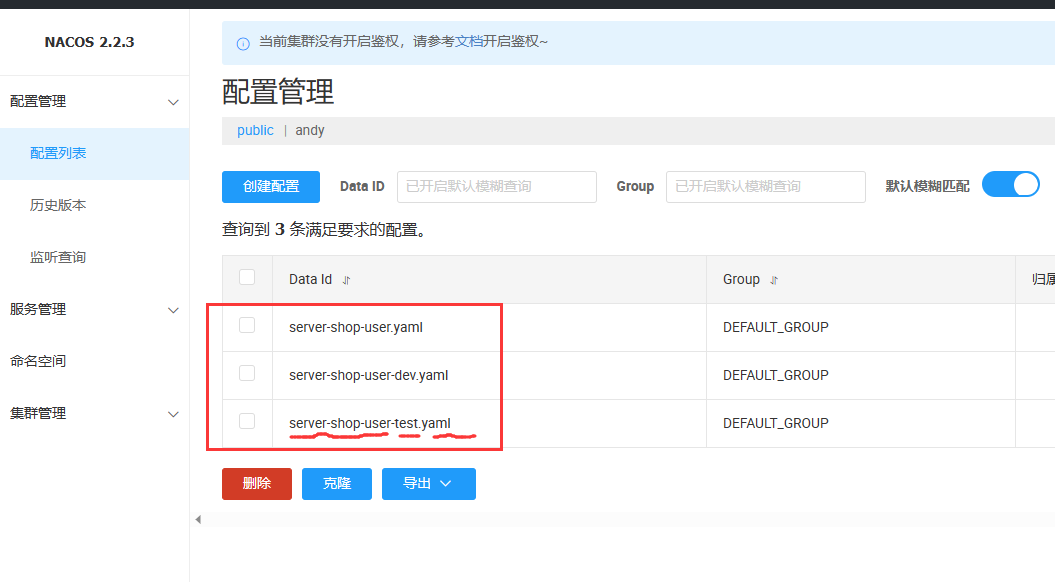1055x582 pixels.
Task: Switch to the public namespace
Action: click(255, 131)
